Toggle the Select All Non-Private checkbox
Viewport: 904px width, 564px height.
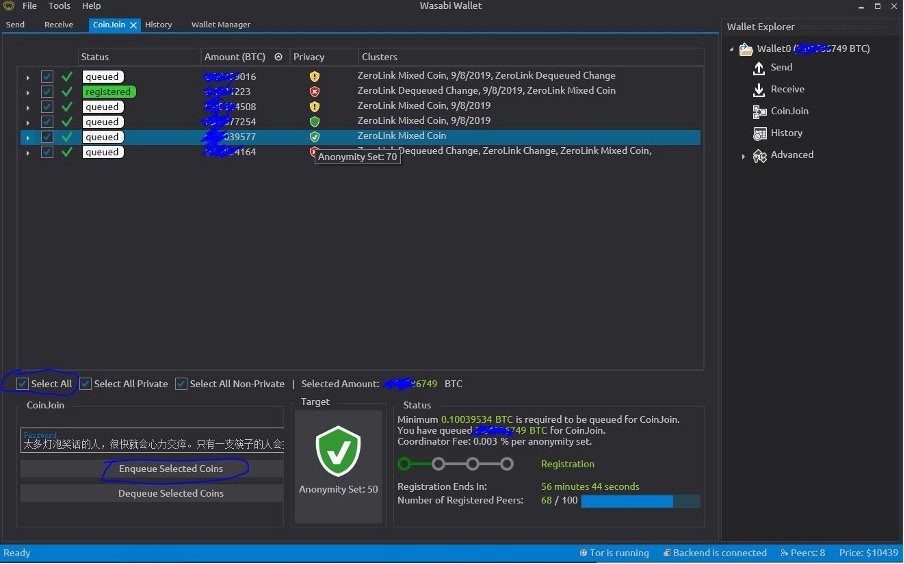[x=181, y=383]
